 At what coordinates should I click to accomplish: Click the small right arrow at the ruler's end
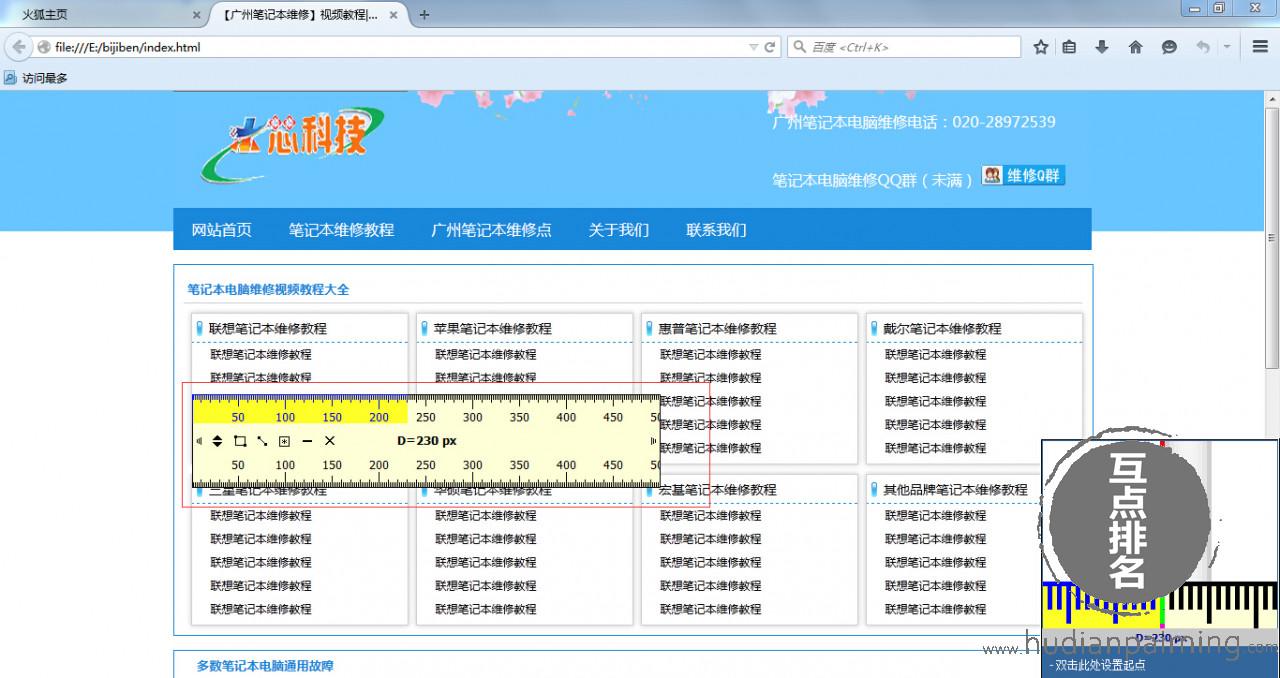654,441
